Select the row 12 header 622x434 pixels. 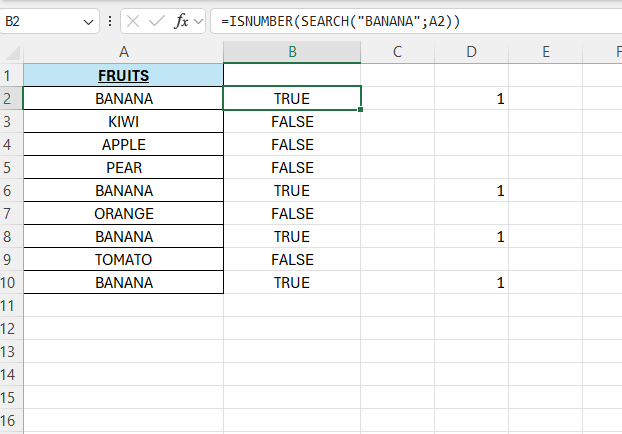(x=11, y=328)
